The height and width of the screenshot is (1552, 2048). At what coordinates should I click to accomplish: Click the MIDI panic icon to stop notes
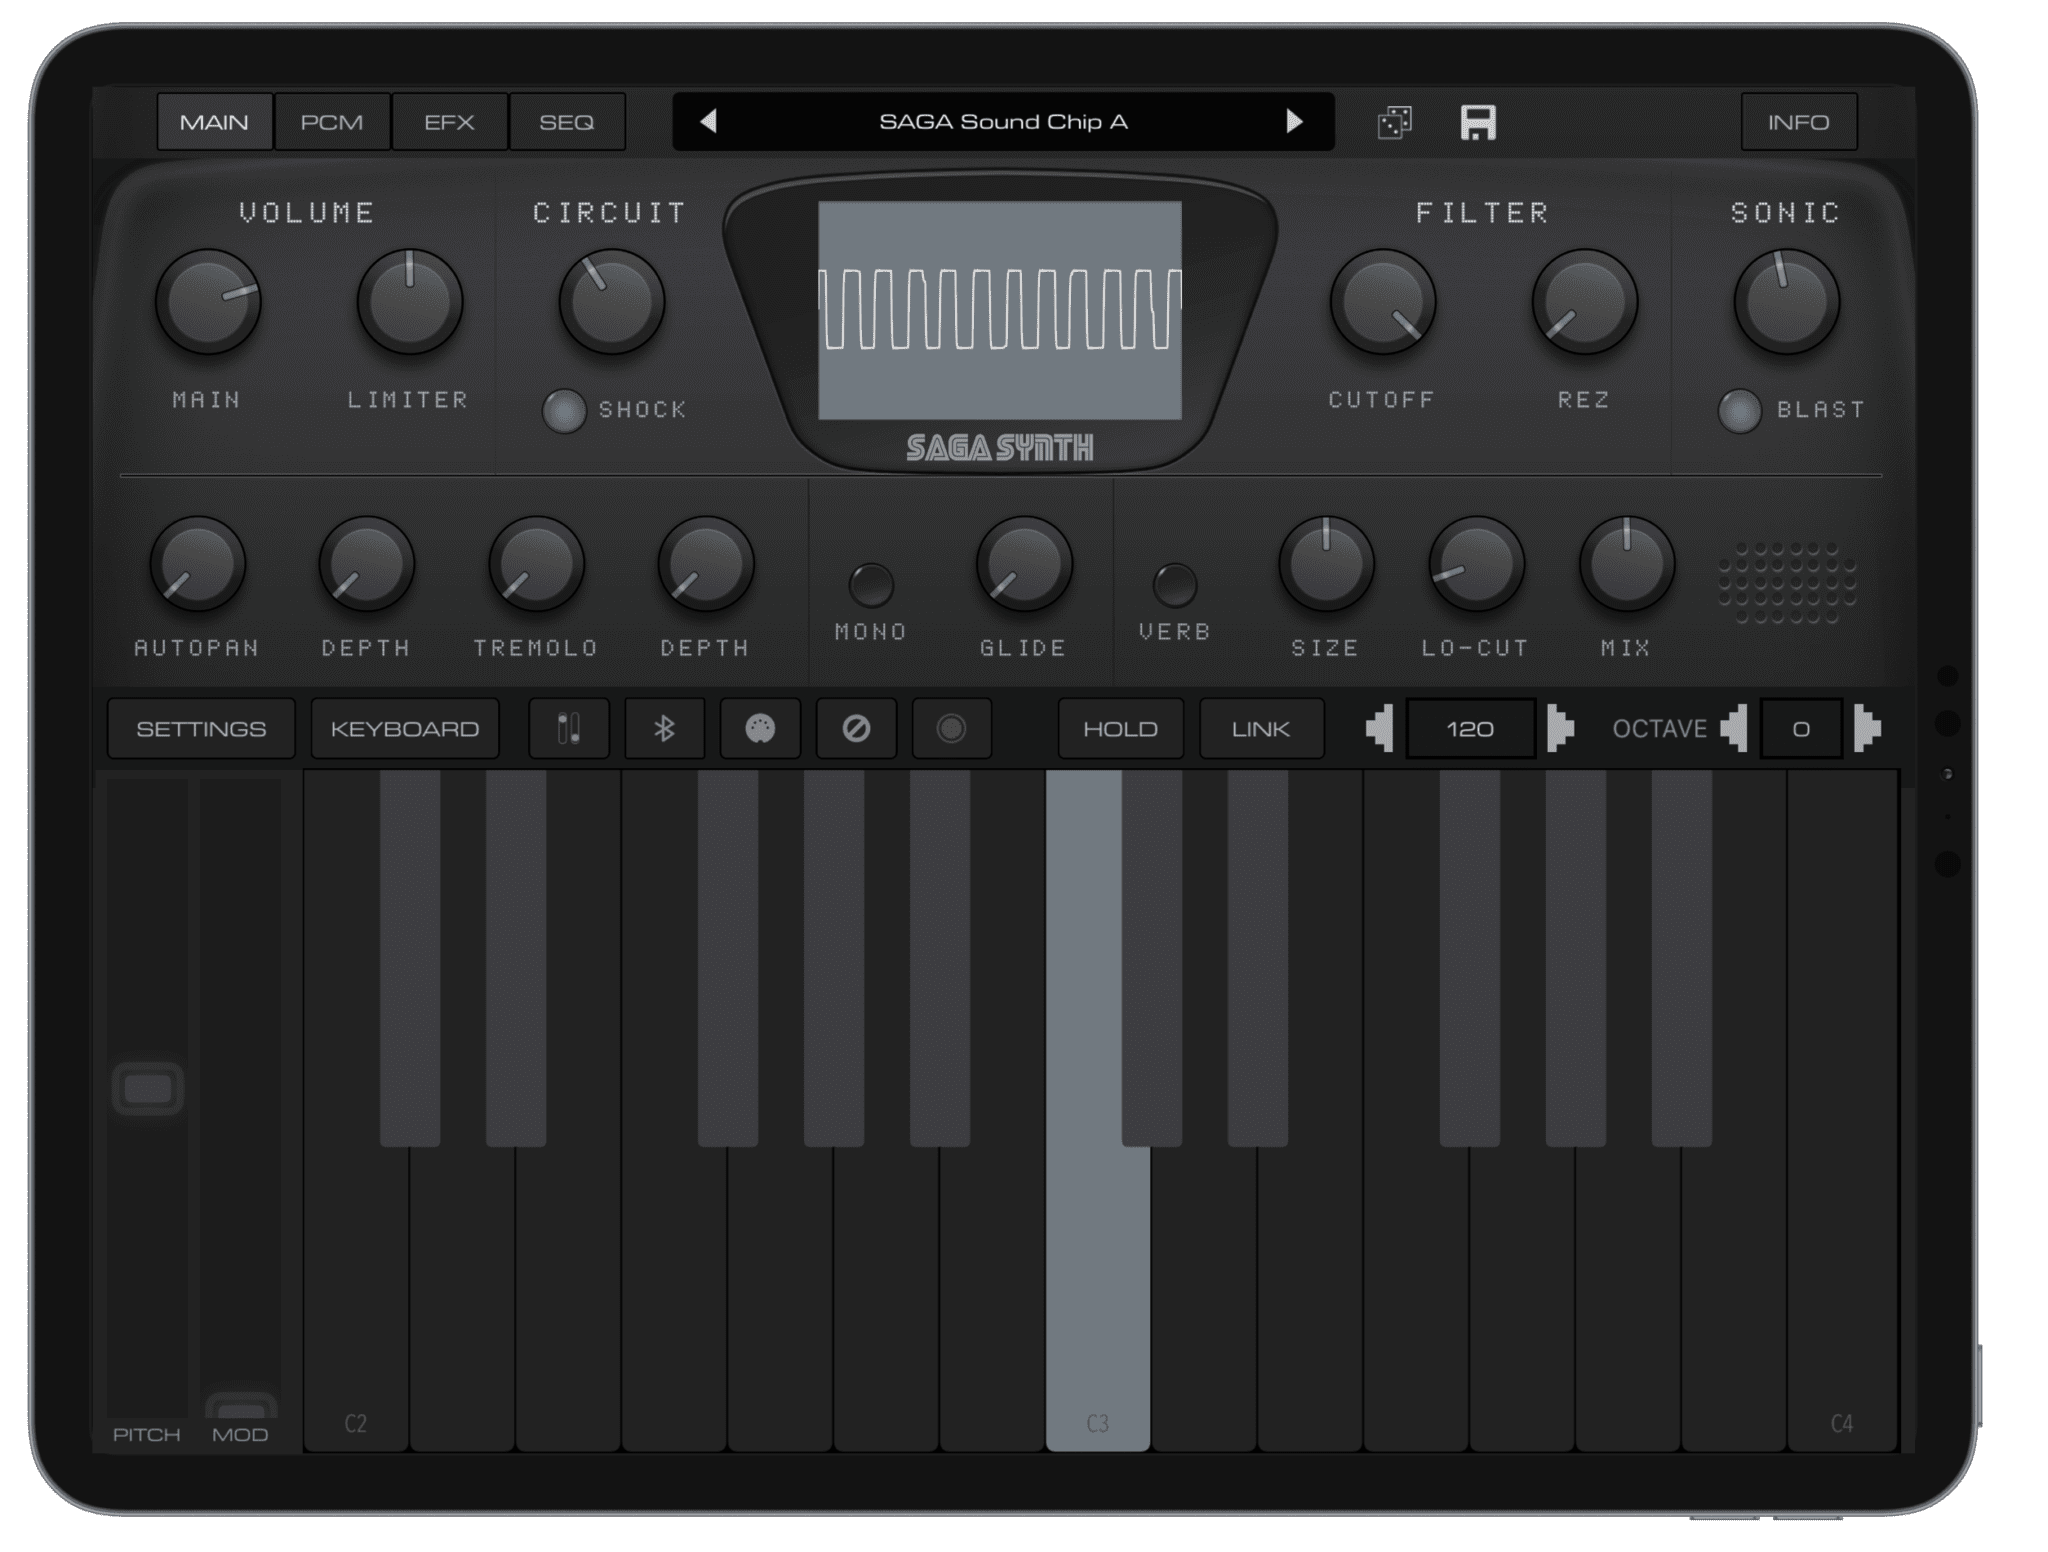[856, 728]
